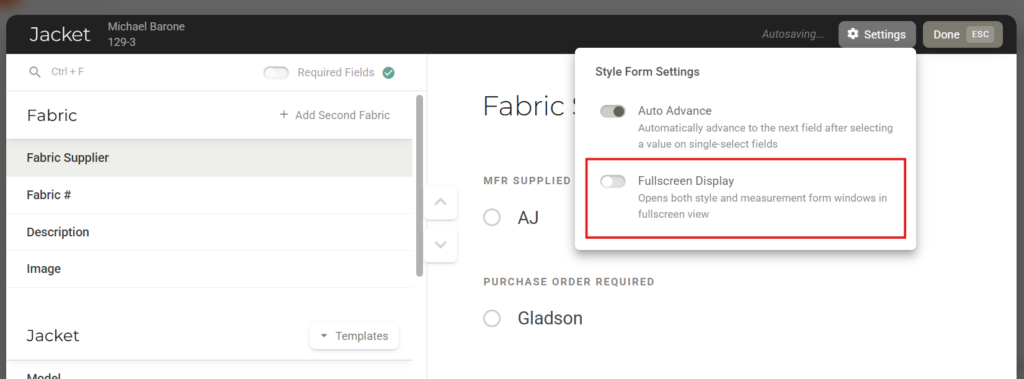The image size is (1024, 379).
Task: Click the Done button
Action: coord(962,35)
